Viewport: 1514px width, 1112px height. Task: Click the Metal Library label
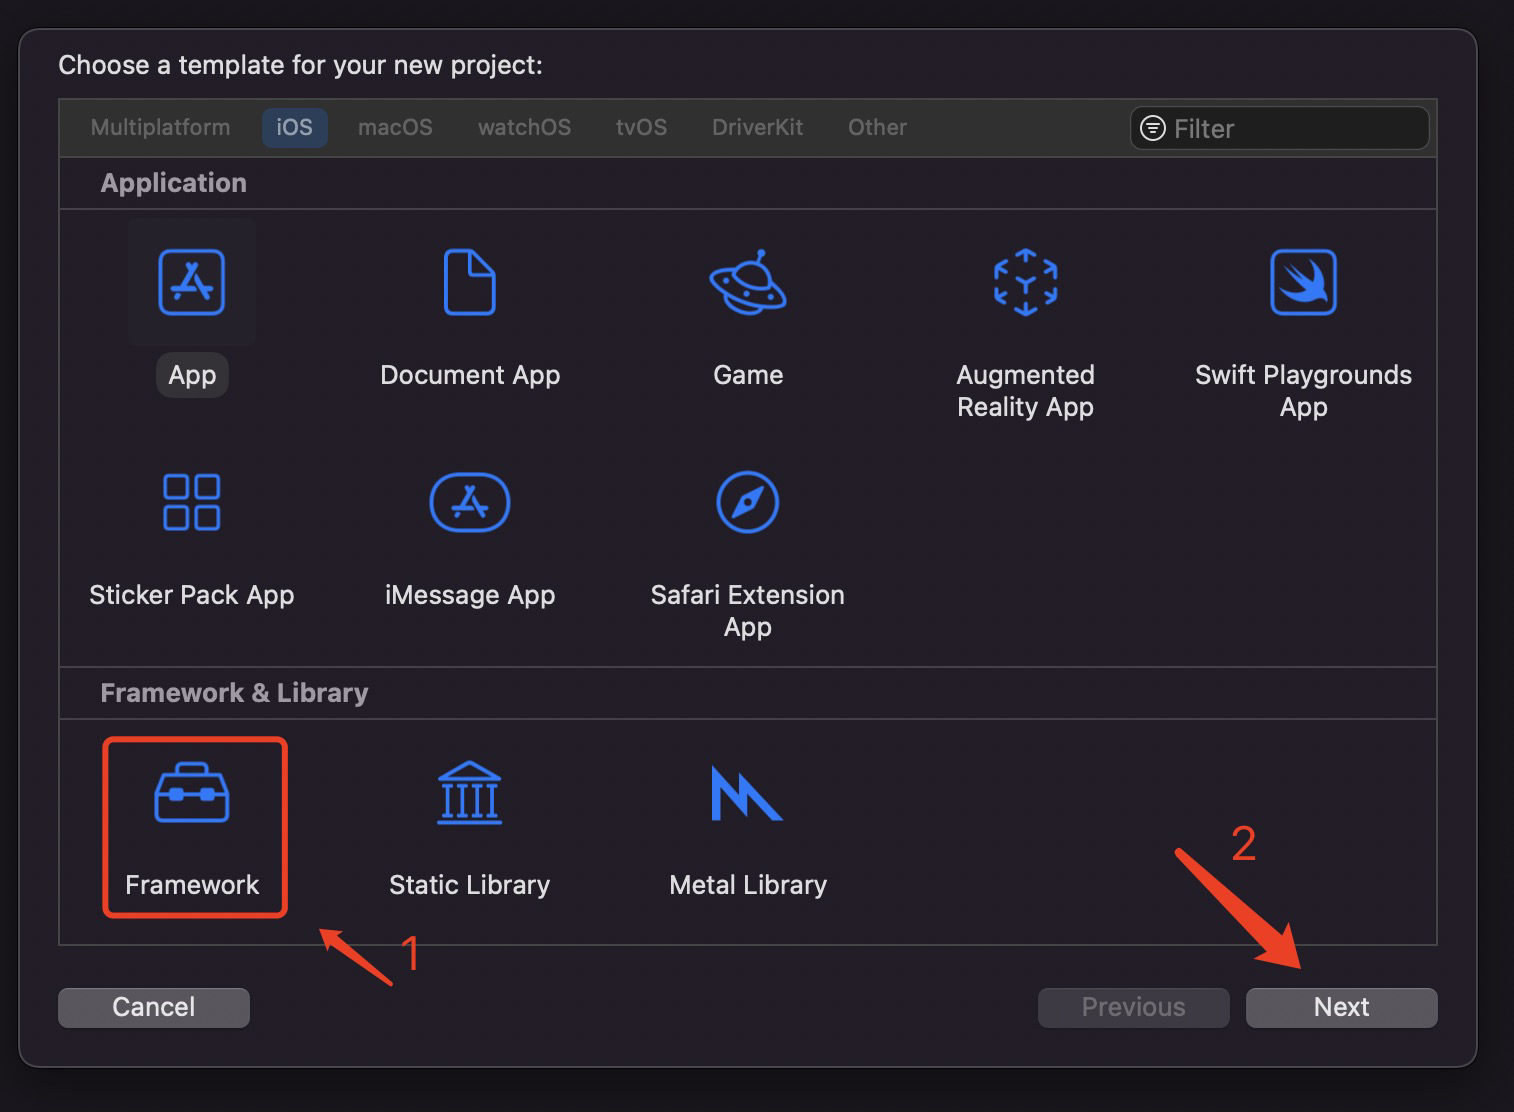tap(748, 885)
